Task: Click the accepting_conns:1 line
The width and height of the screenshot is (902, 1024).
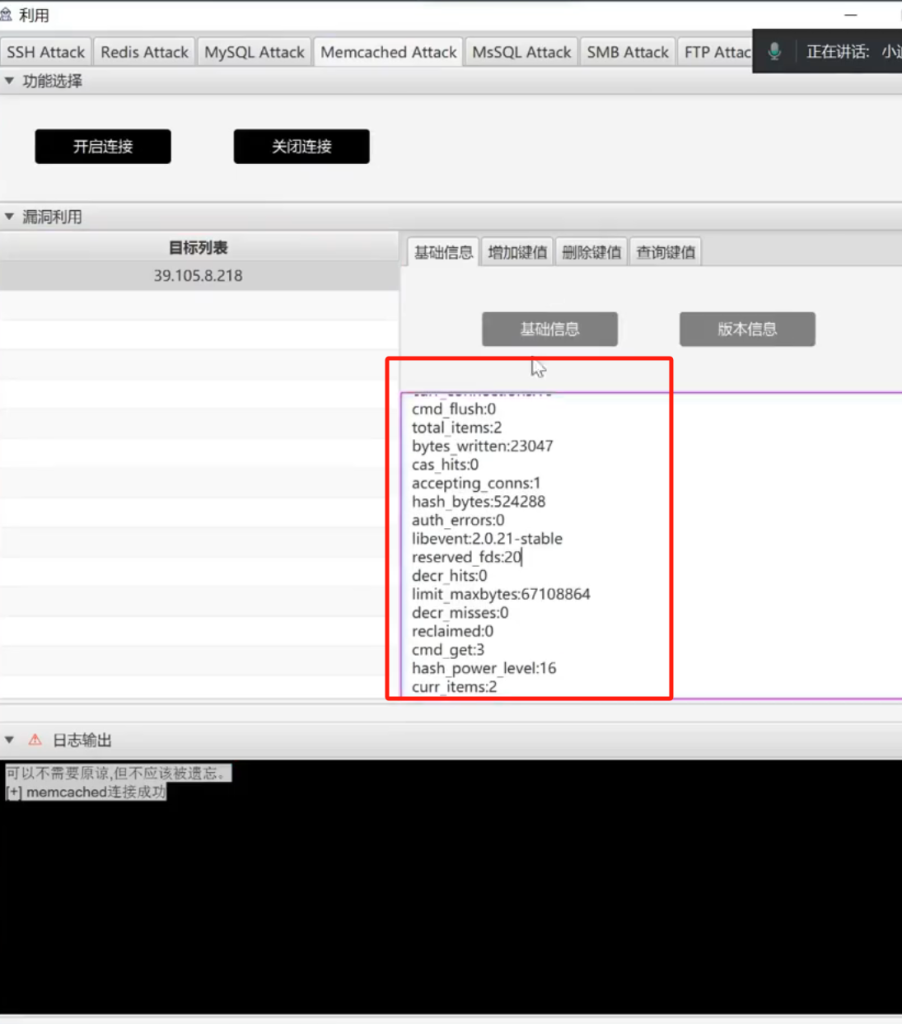Action: click(476, 483)
